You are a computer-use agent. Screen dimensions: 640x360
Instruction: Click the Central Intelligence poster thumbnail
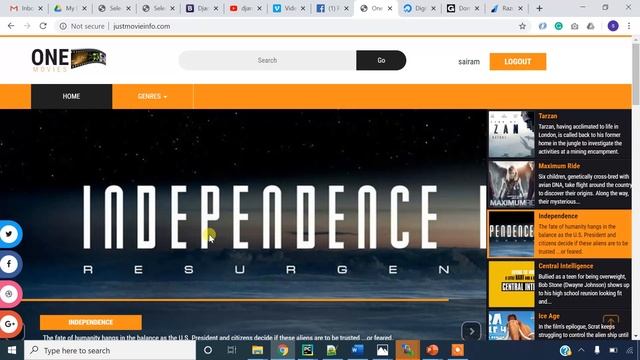click(511, 284)
